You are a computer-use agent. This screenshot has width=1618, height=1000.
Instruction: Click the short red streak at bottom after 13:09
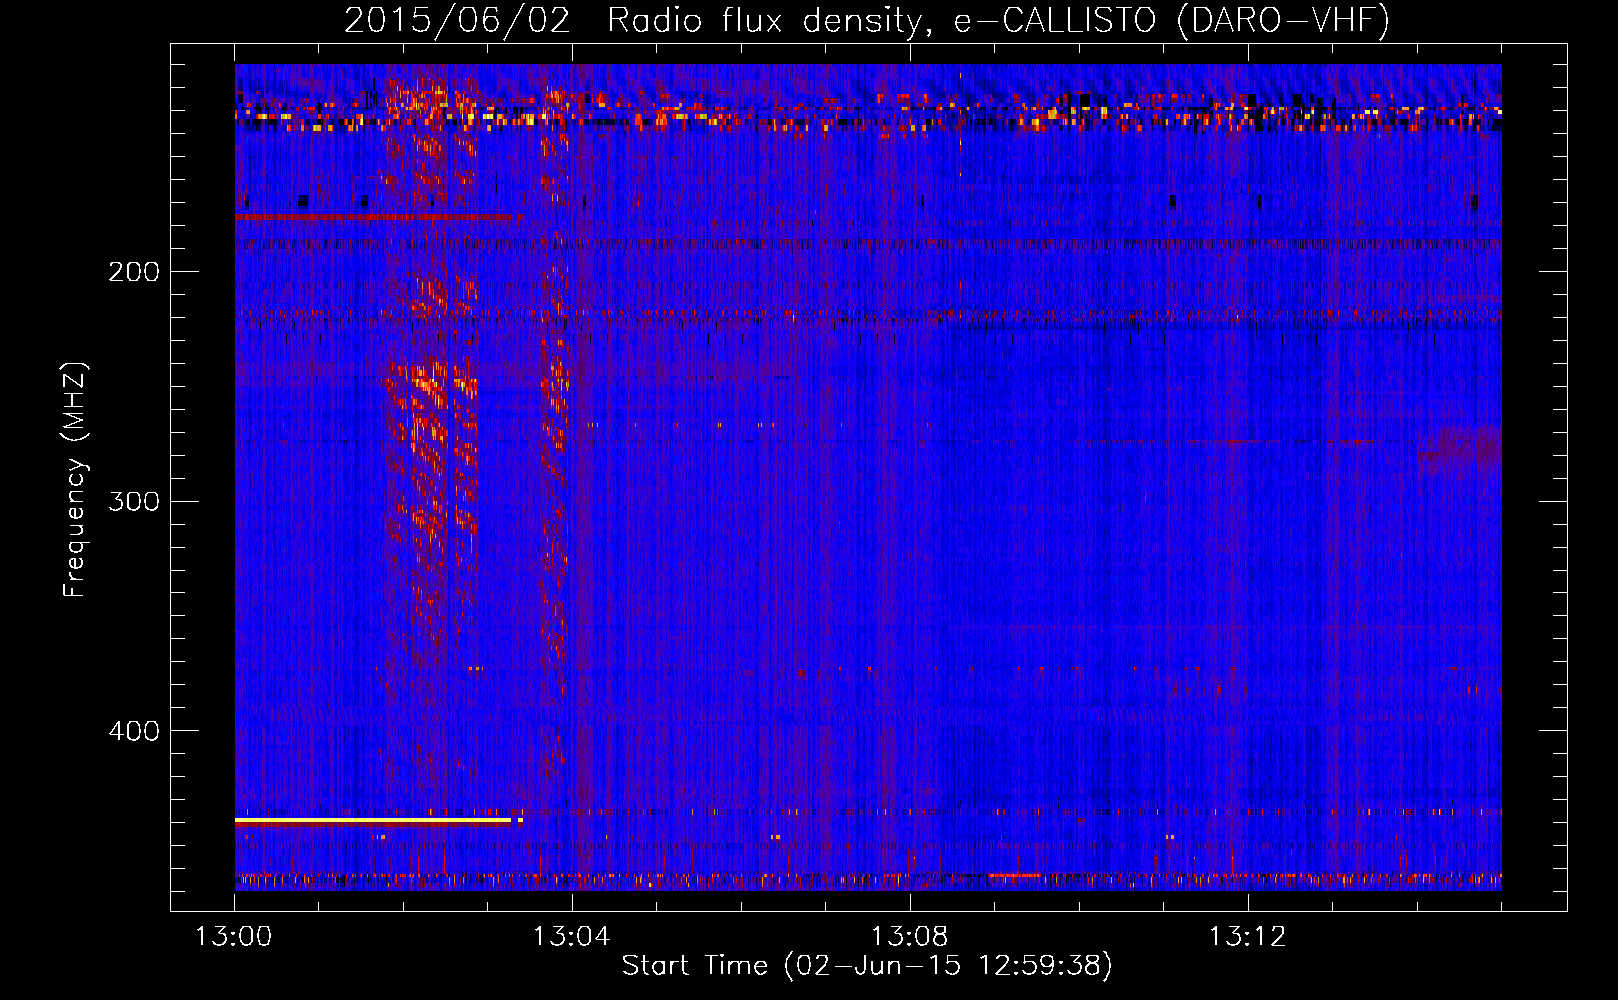pyautogui.click(x=1014, y=876)
